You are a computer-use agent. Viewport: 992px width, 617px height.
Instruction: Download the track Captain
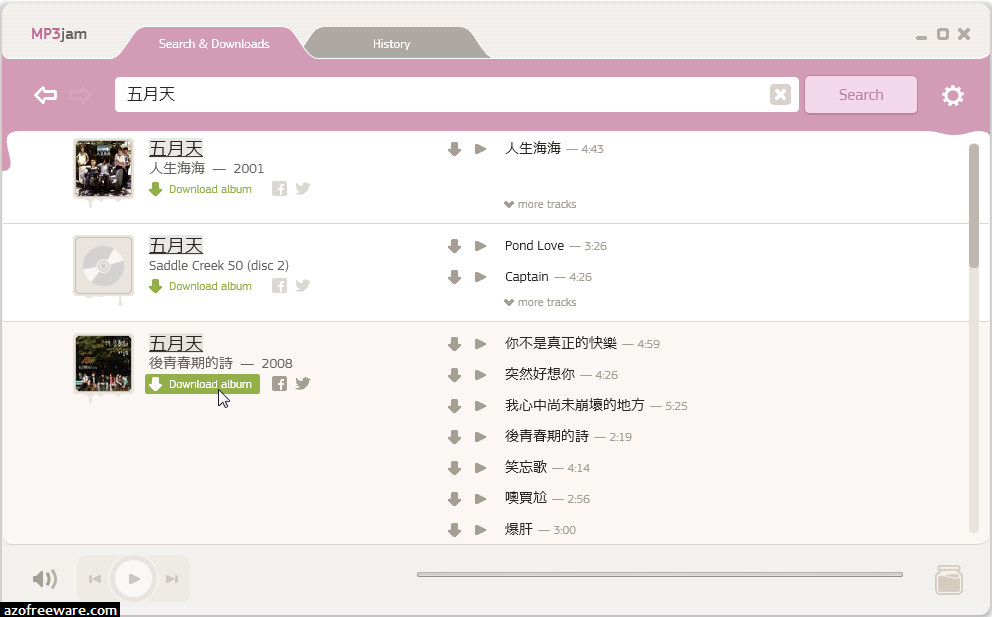click(454, 277)
